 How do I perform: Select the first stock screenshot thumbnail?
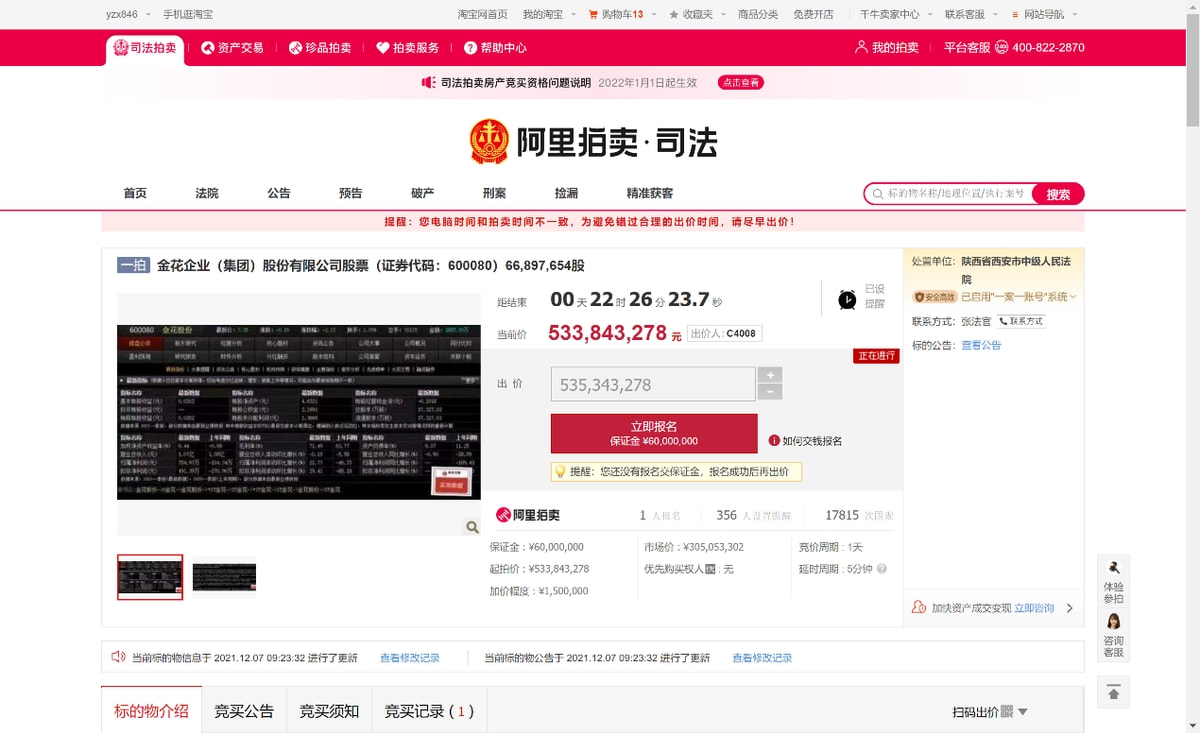(150, 577)
